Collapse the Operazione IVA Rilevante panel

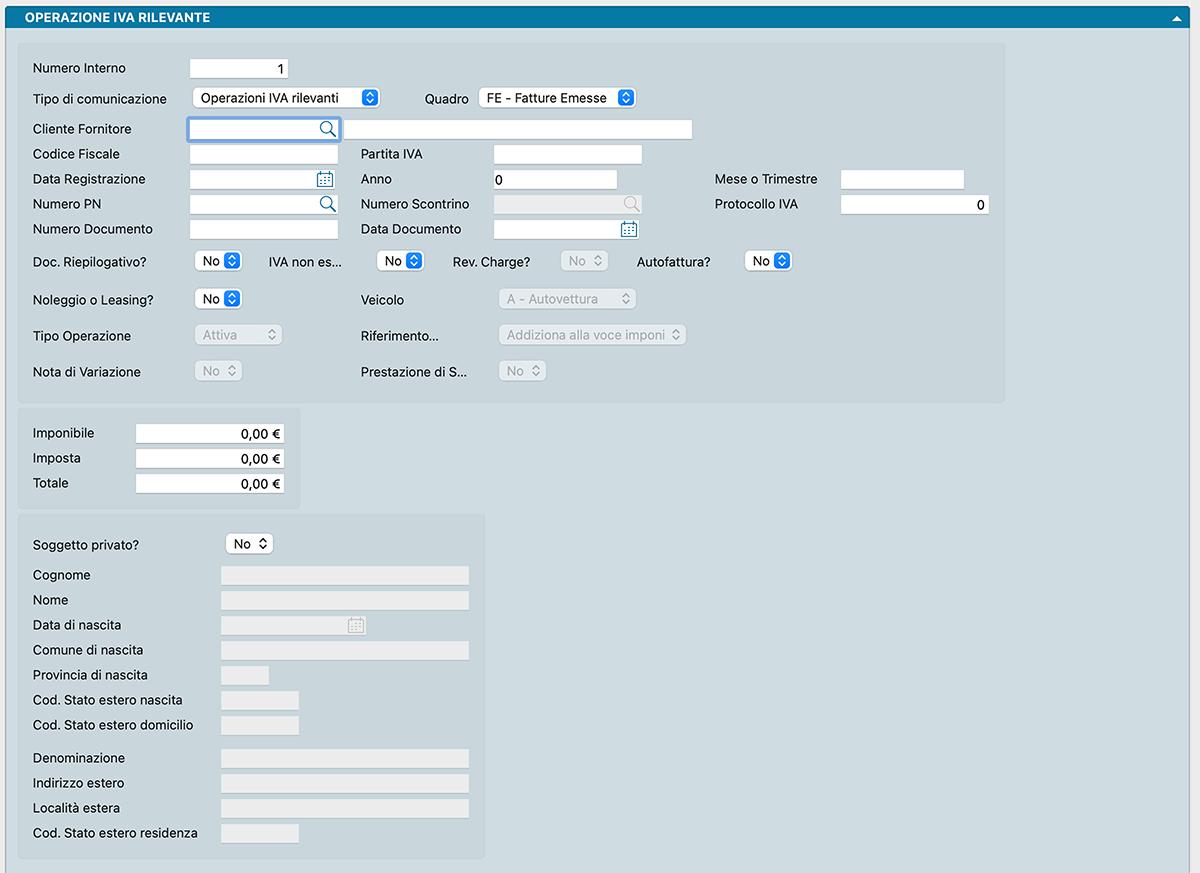coord(1181,18)
